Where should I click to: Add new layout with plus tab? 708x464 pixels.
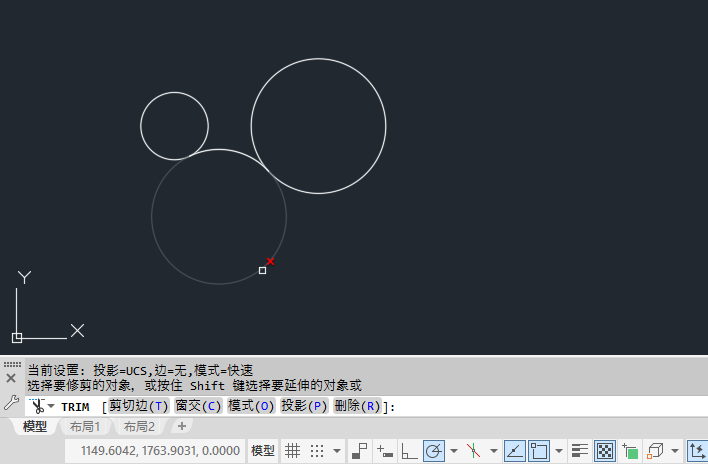pos(182,426)
